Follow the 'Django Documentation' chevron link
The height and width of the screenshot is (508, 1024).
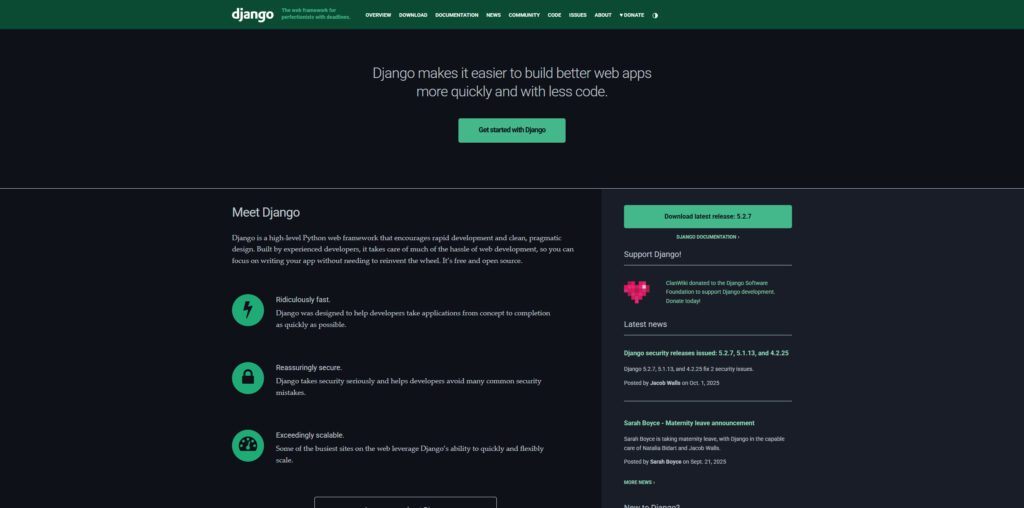tap(707, 237)
